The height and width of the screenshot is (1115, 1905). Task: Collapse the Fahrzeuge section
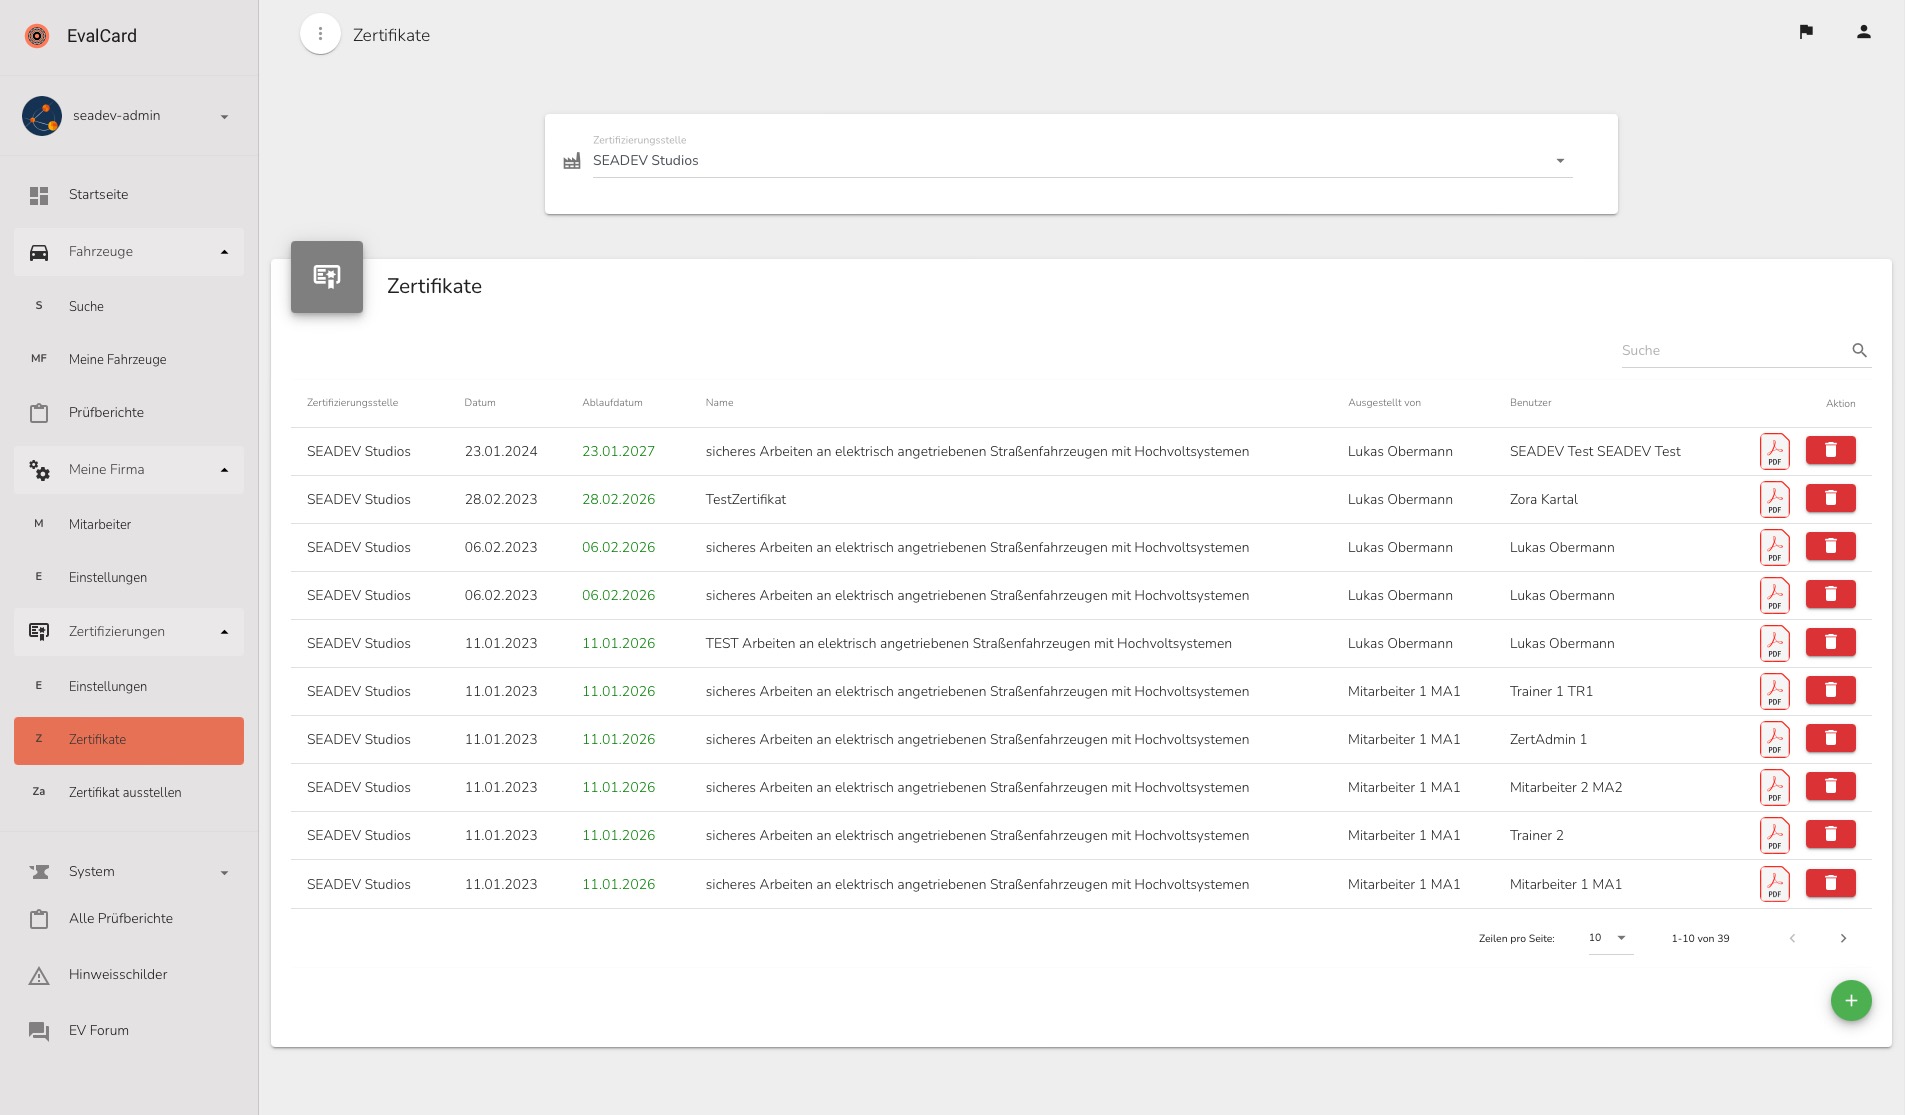(x=224, y=251)
